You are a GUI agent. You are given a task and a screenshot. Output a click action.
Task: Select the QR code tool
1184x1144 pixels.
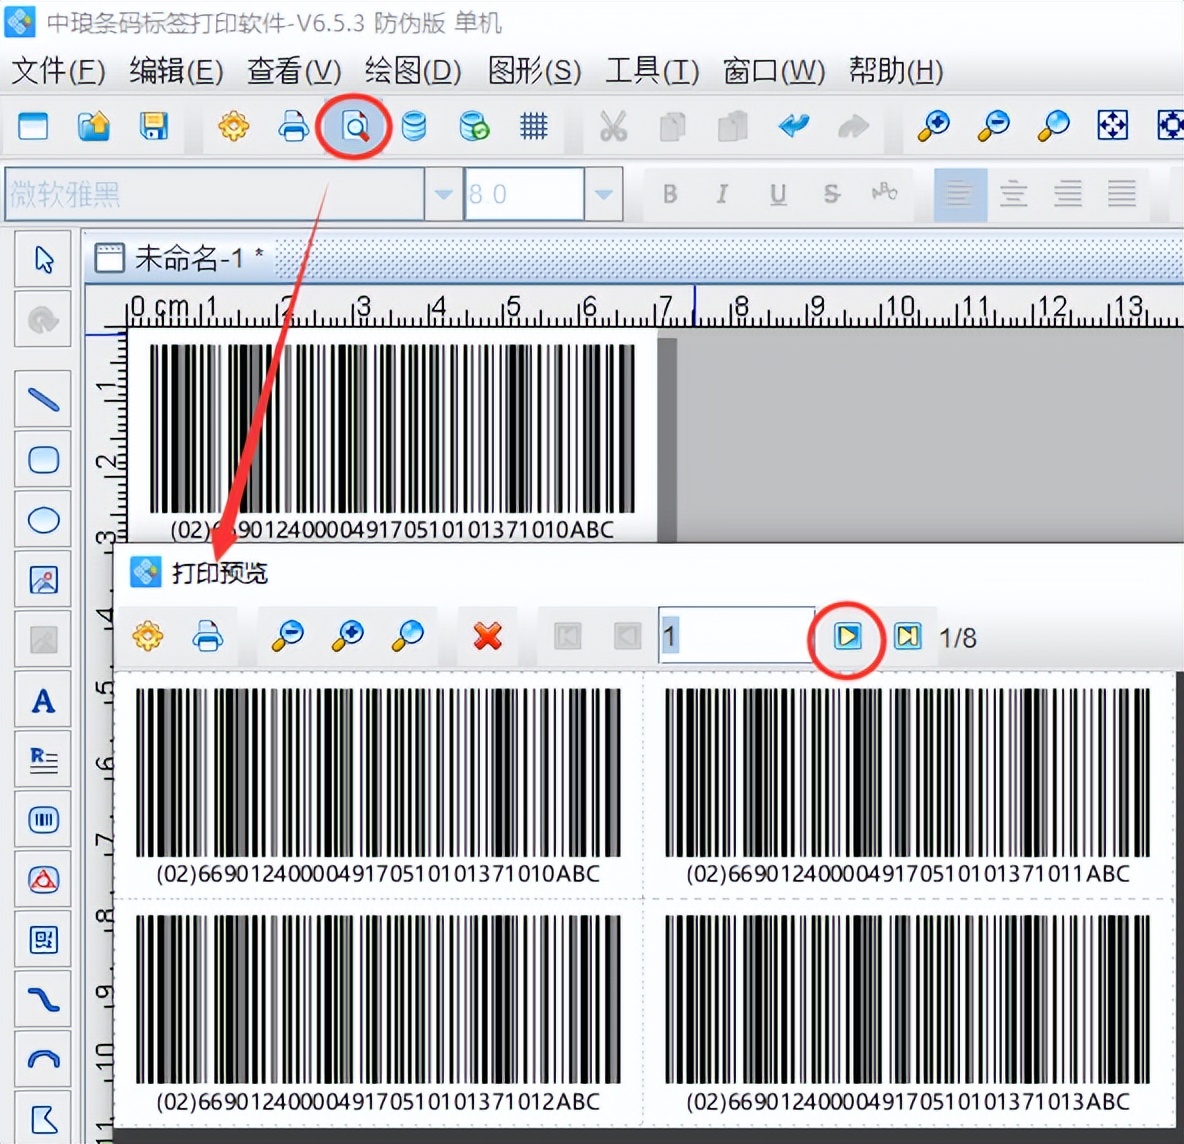(x=43, y=940)
